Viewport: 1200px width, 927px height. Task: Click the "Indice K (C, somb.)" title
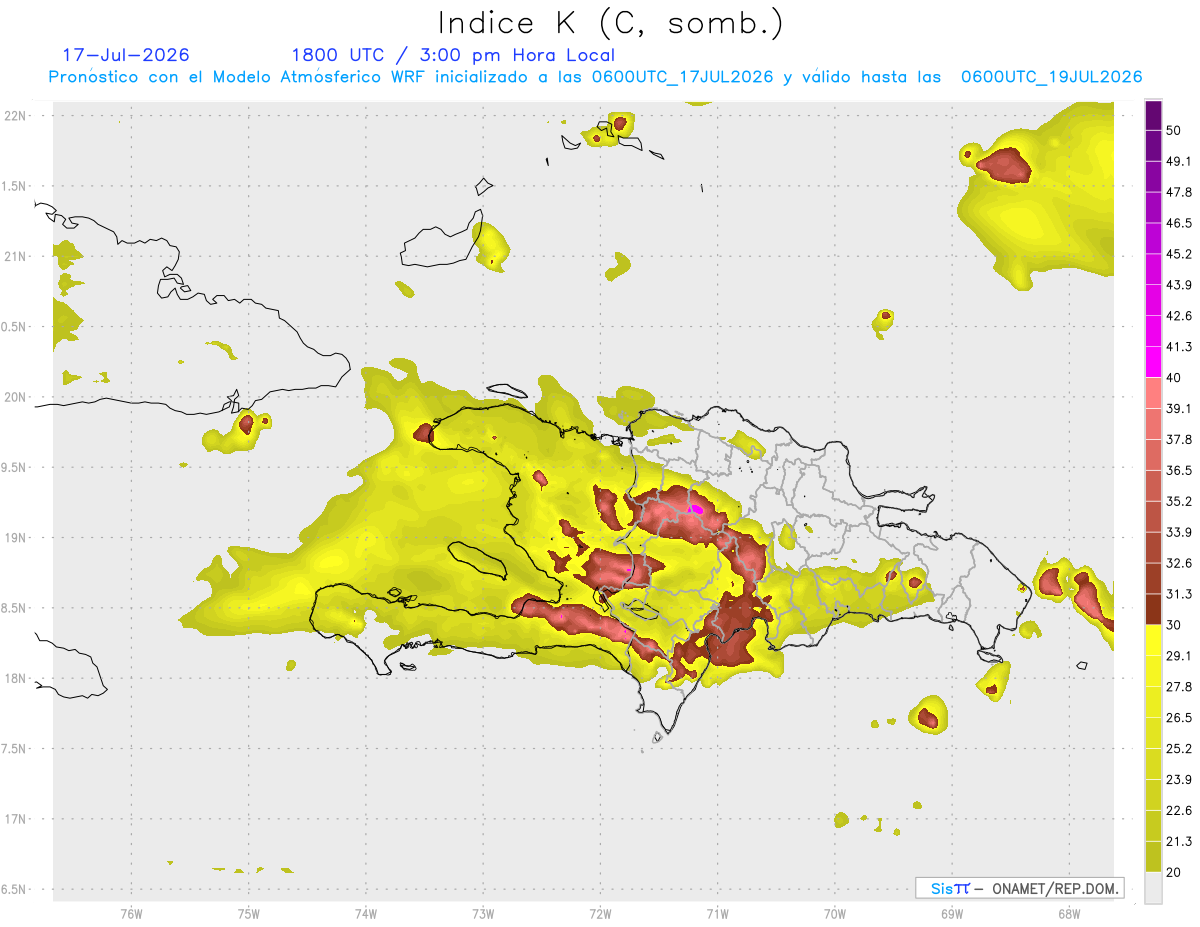pos(611,22)
